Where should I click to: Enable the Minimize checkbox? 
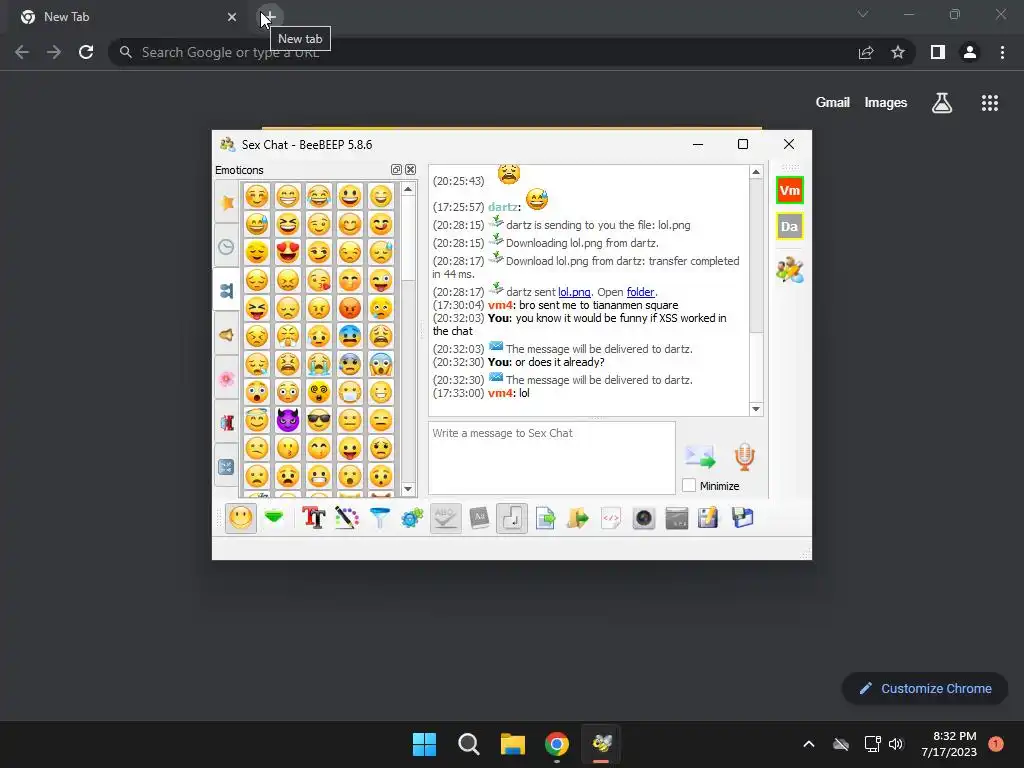pyautogui.click(x=689, y=485)
